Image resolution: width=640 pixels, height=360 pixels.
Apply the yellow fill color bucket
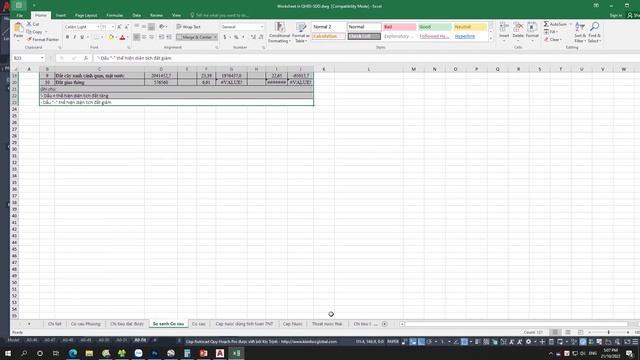click(111, 37)
